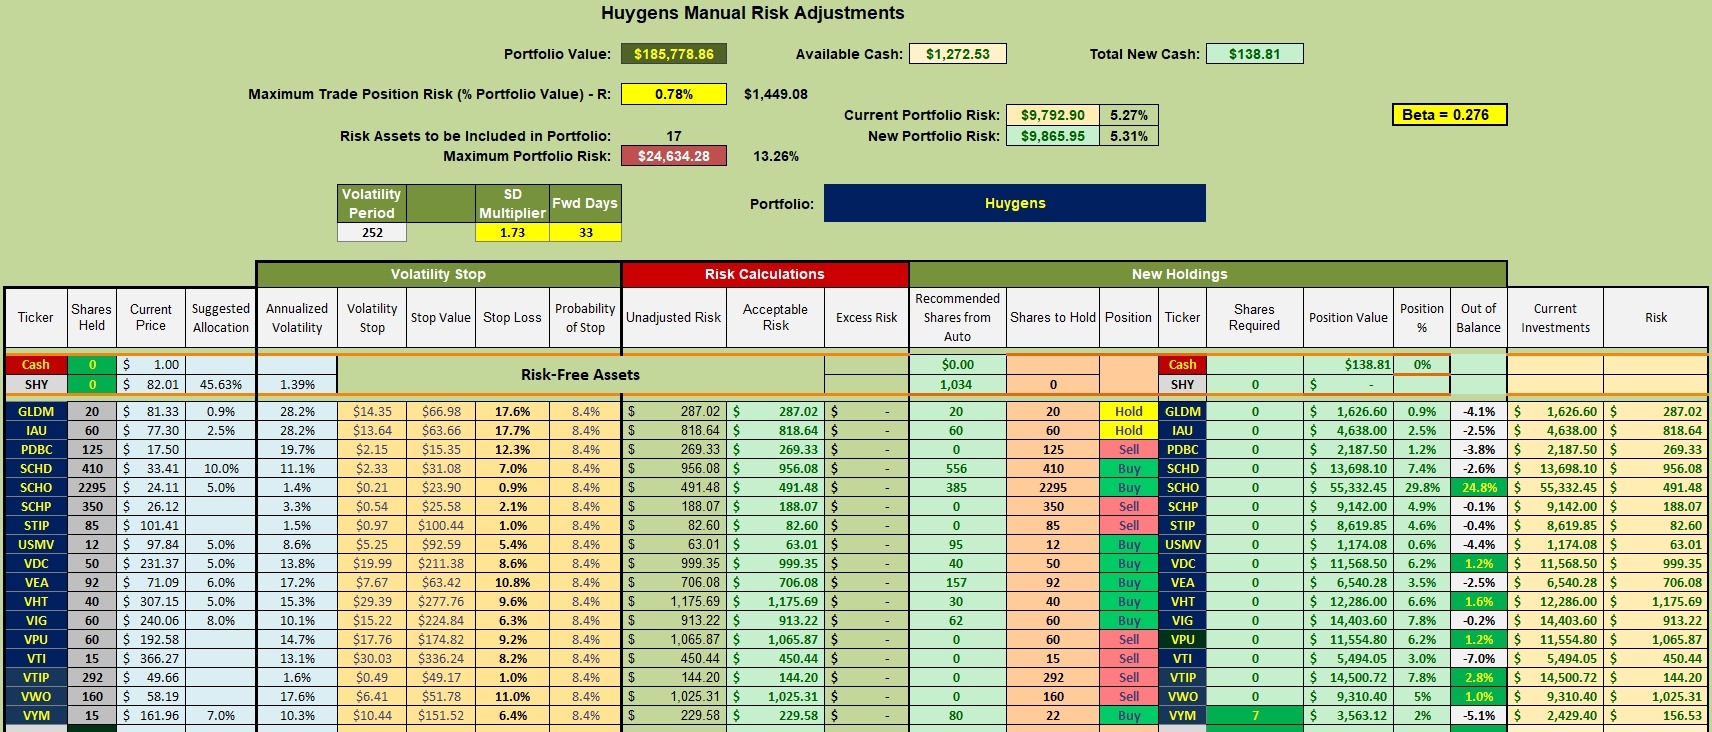Select the red Maximum Portfolio Risk cell $24,634.28
Screen dimensions: 1712x732
pyautogui.click(x=674, y=156)
